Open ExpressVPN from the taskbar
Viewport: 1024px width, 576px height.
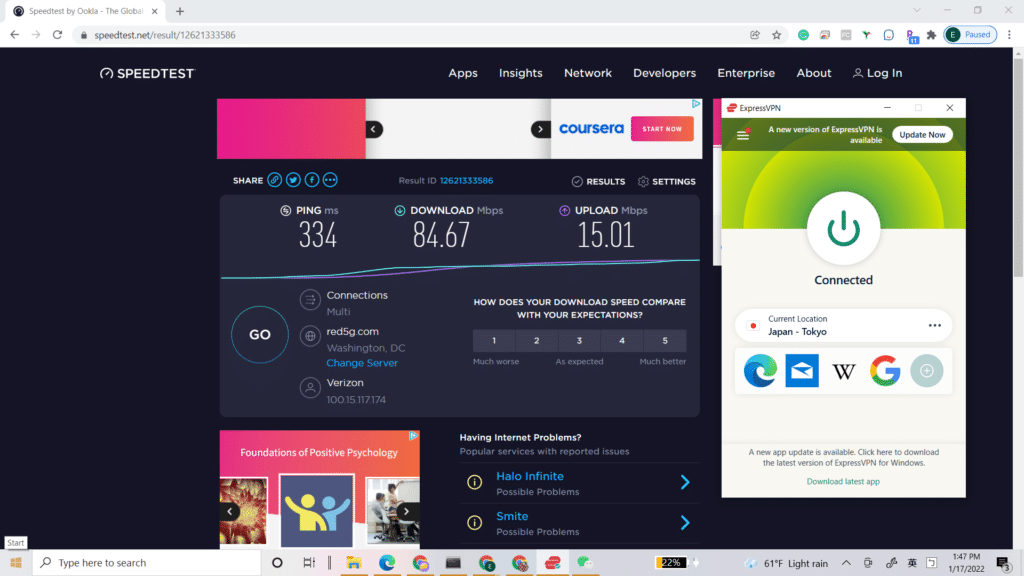[x=552, y=562]
